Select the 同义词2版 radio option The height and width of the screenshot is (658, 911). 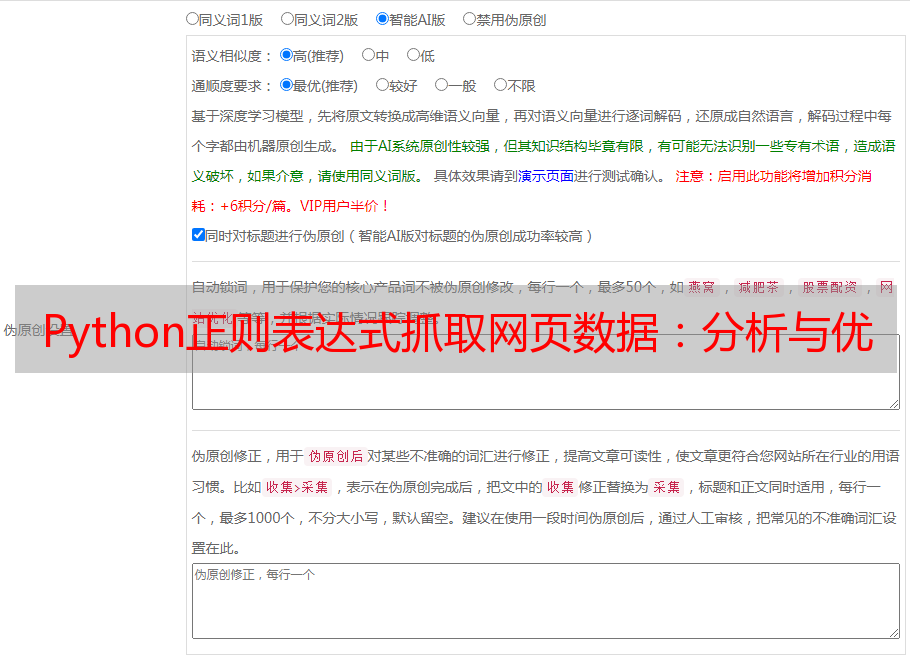[288, 19]
